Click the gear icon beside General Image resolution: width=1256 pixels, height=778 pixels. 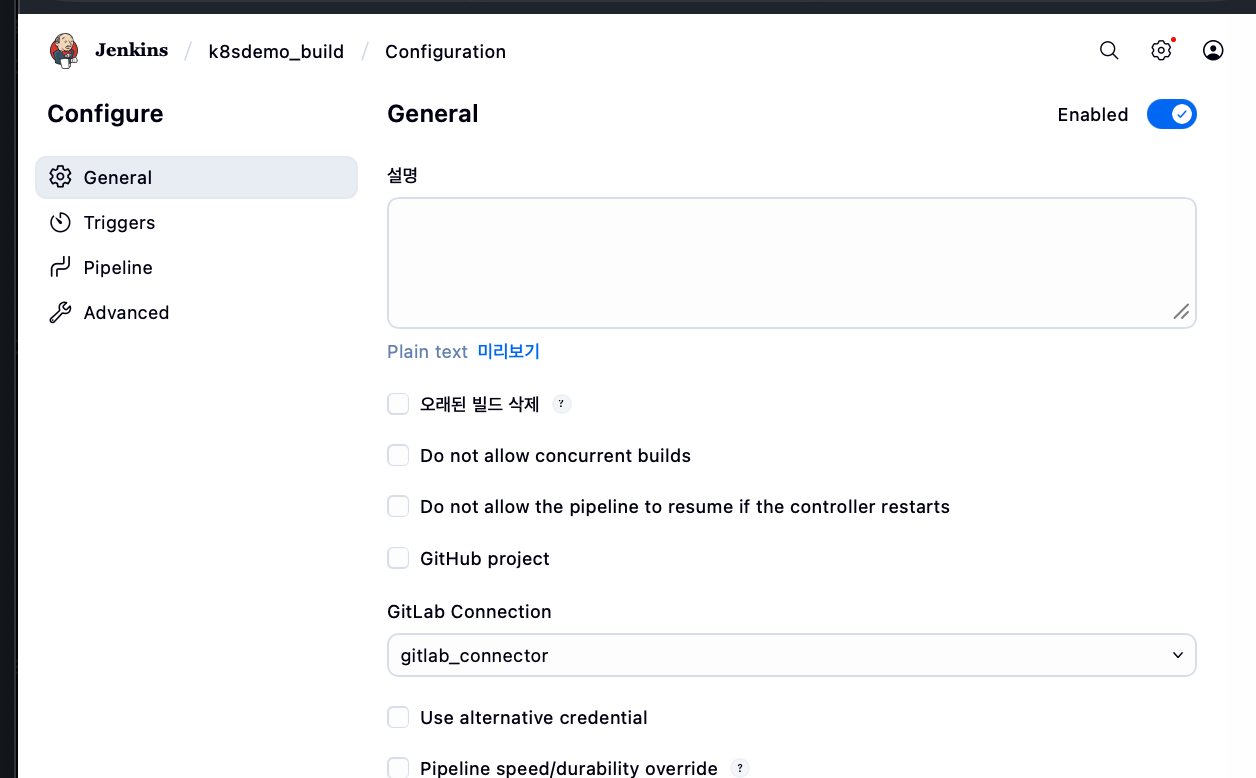click(x=61, y=177)
